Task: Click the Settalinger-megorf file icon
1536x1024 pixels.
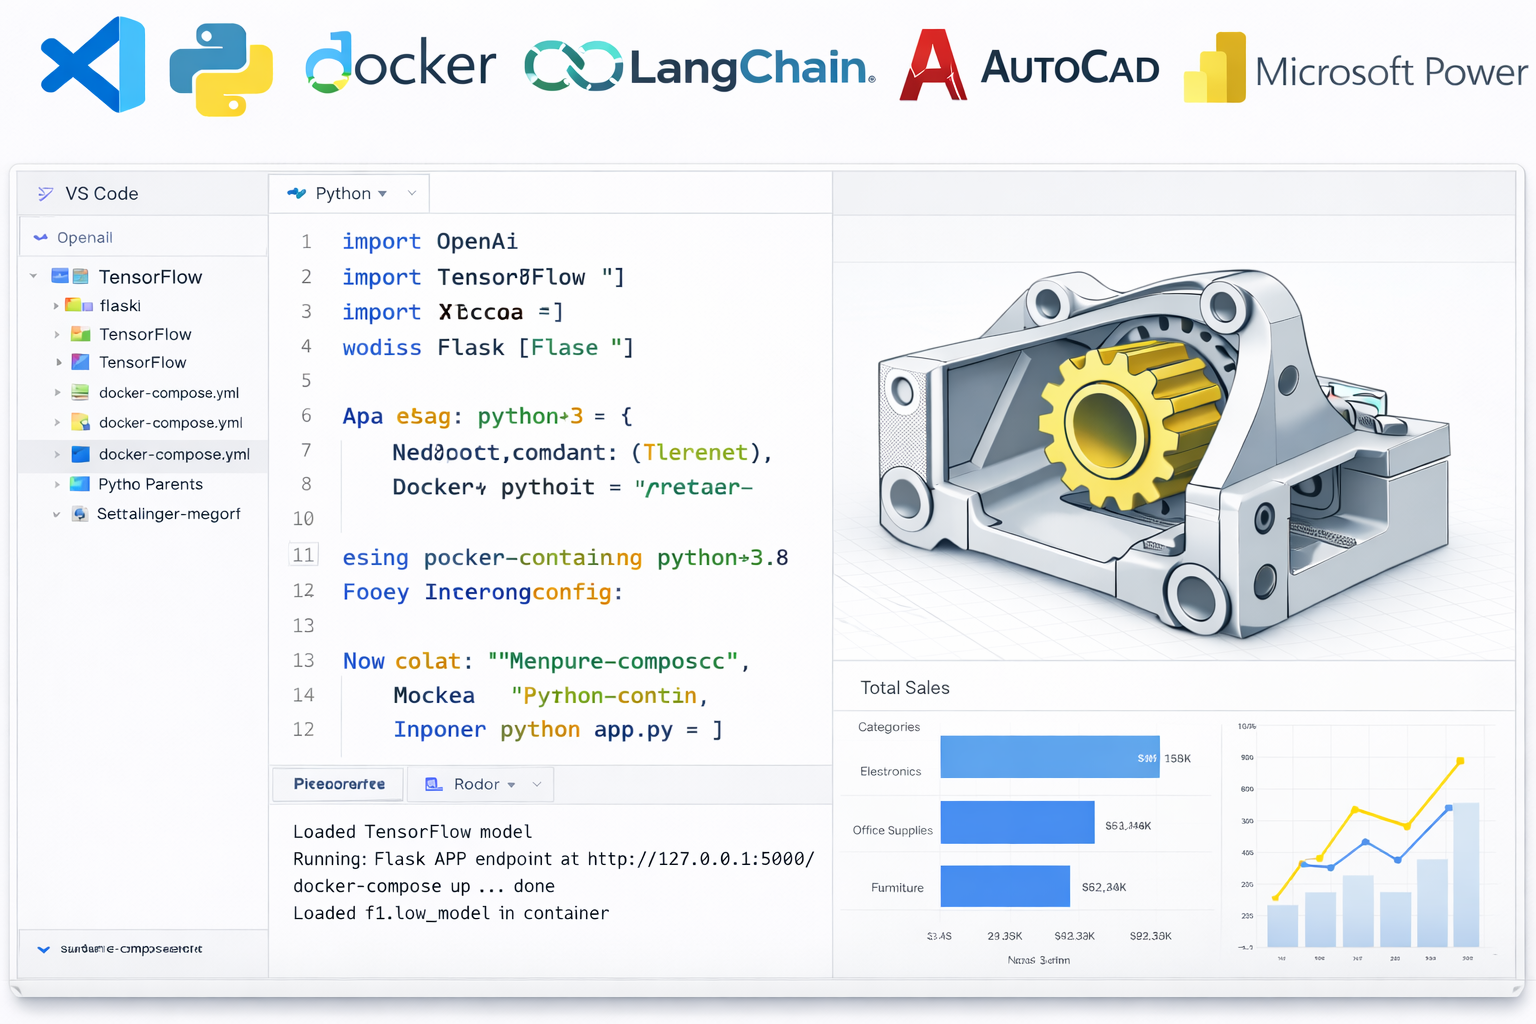Action: coord(80,514)
